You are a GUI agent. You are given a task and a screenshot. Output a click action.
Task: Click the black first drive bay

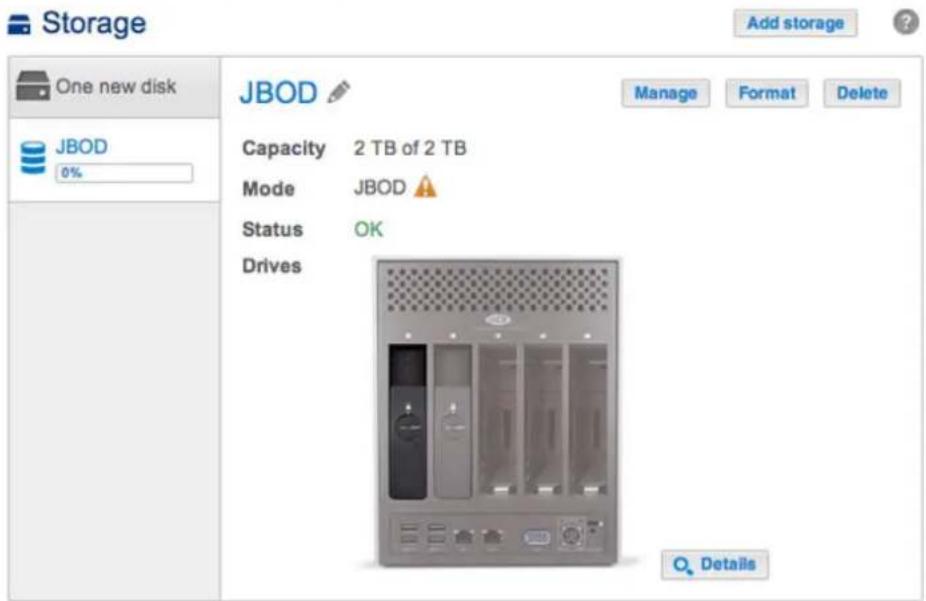[407, 422]
